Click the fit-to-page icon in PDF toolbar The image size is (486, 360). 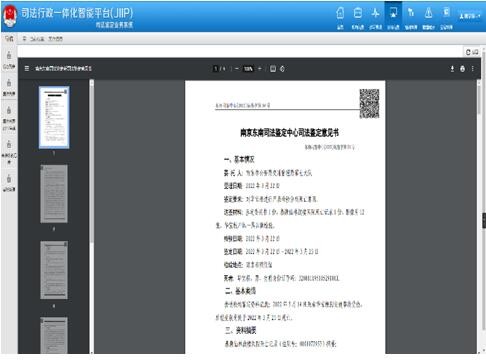(273, 69)
